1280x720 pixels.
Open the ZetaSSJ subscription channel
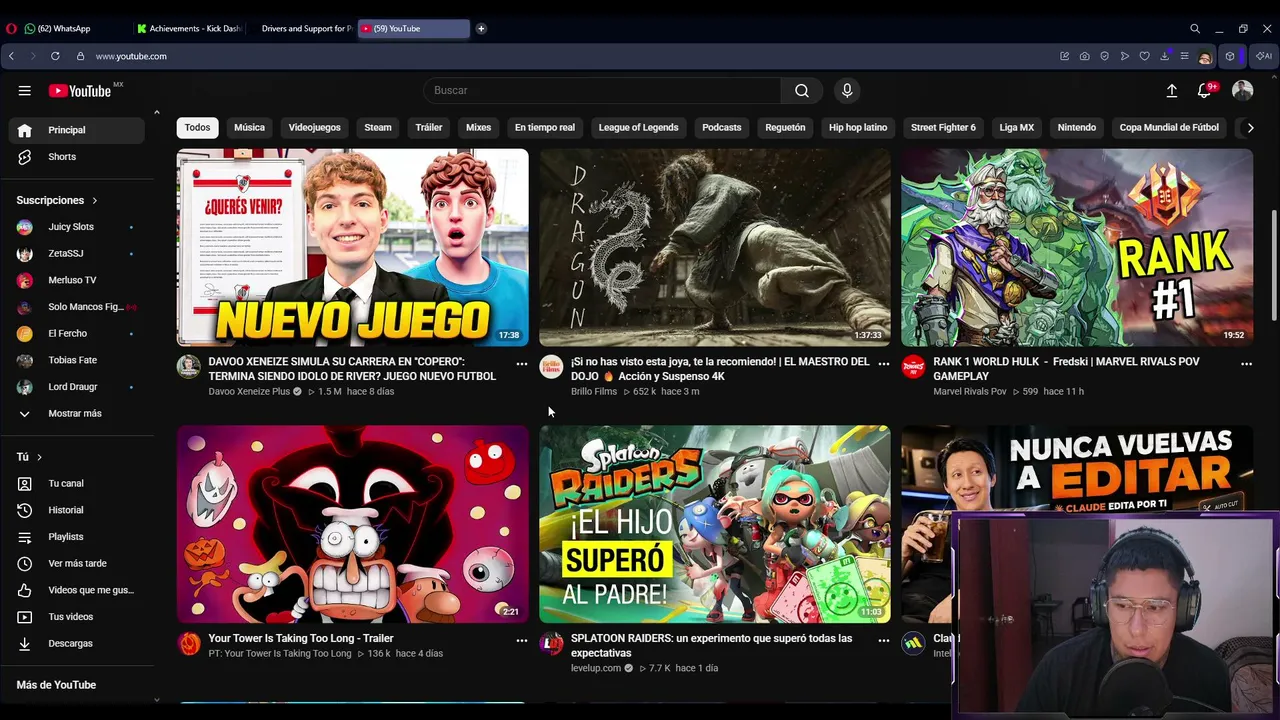click(x=77, y=254)
